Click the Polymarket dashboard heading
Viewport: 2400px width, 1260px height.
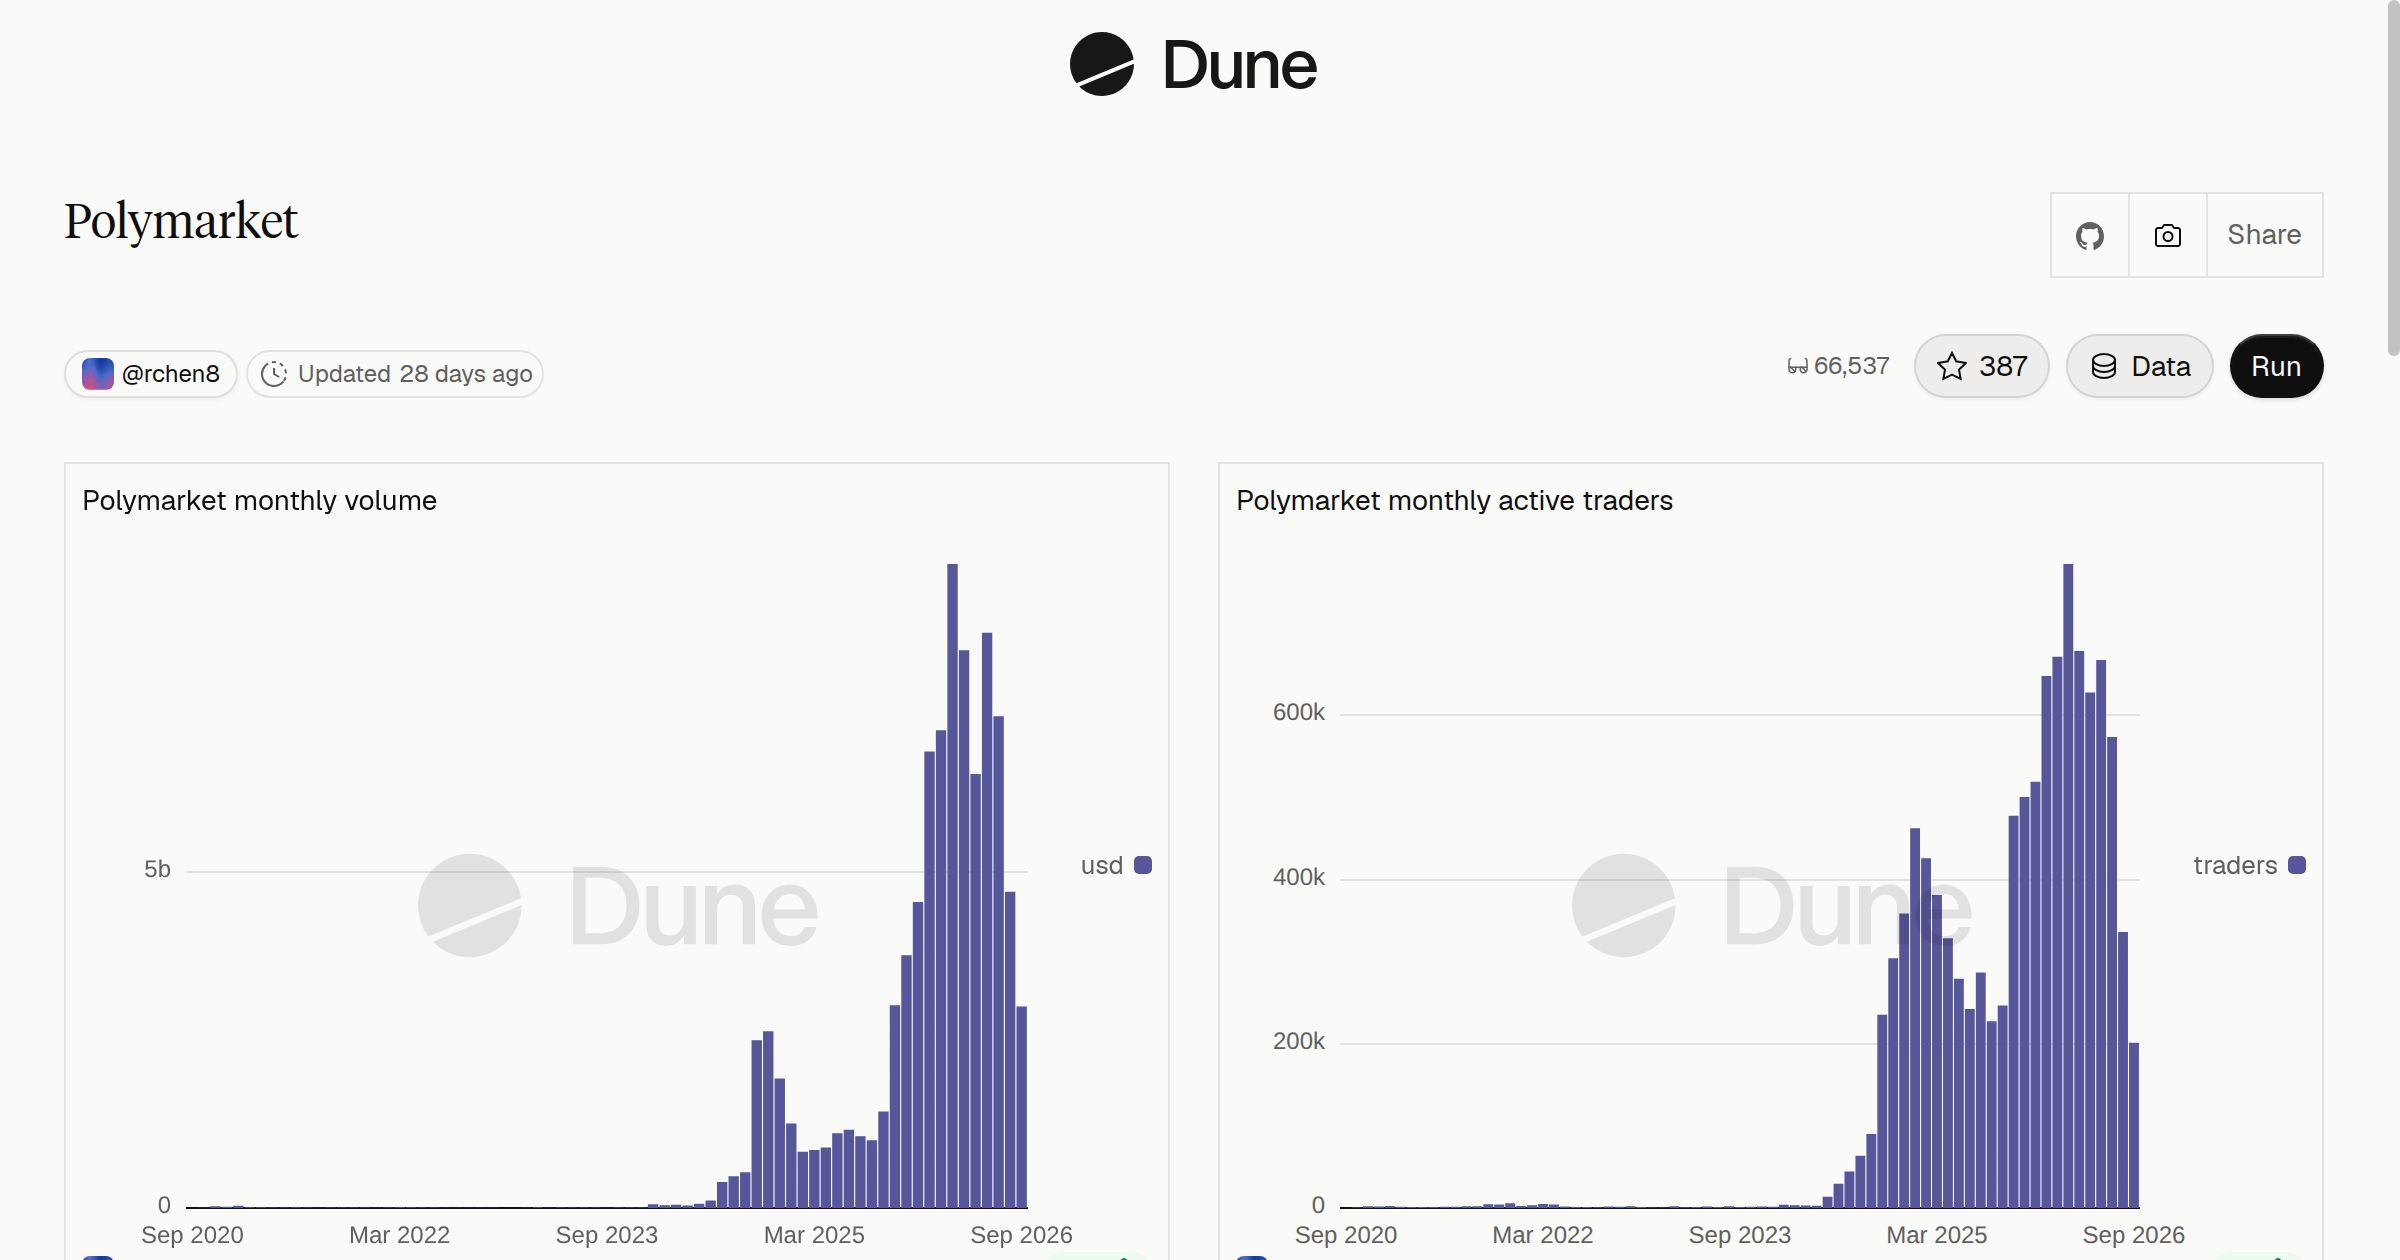181,221
